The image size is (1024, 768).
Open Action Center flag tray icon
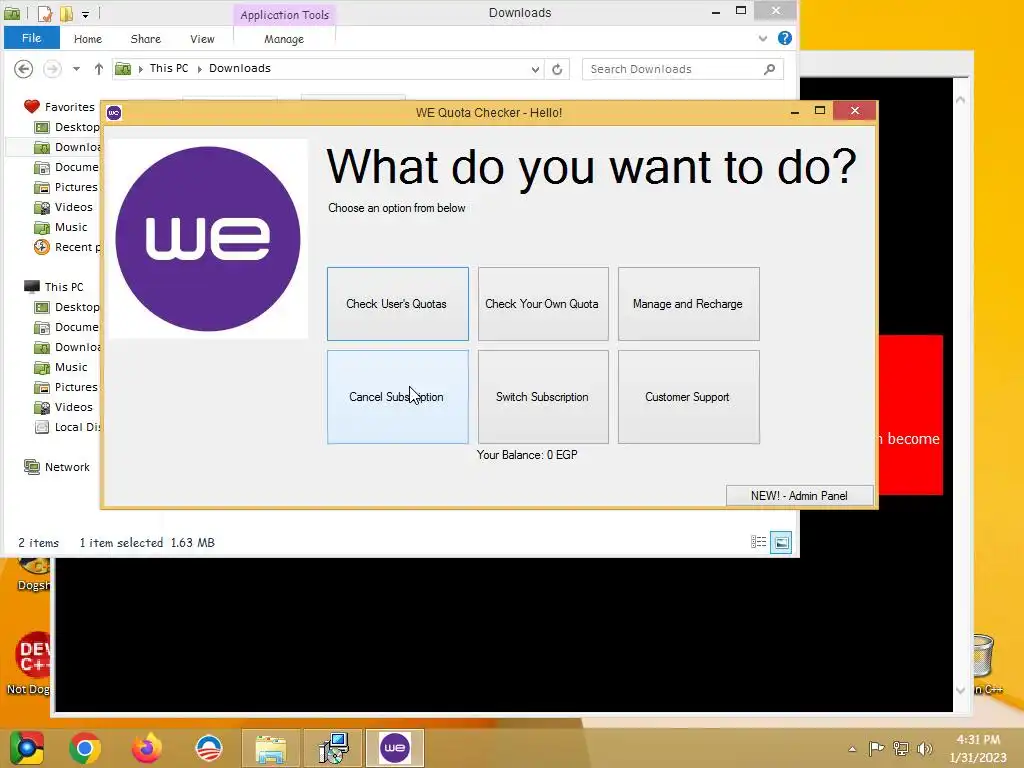876,749
